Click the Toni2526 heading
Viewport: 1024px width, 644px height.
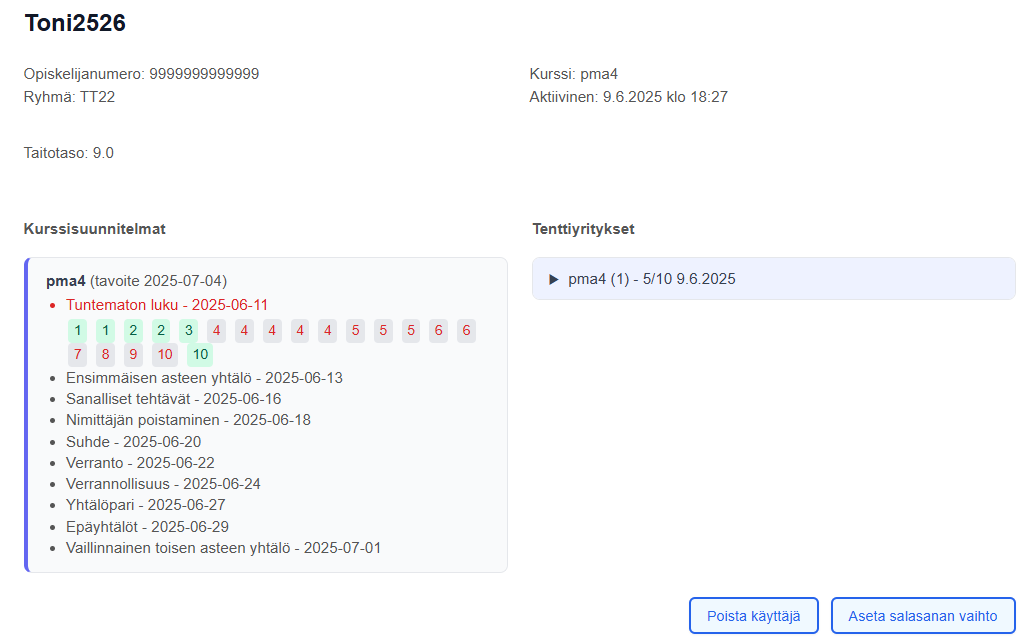75,23
